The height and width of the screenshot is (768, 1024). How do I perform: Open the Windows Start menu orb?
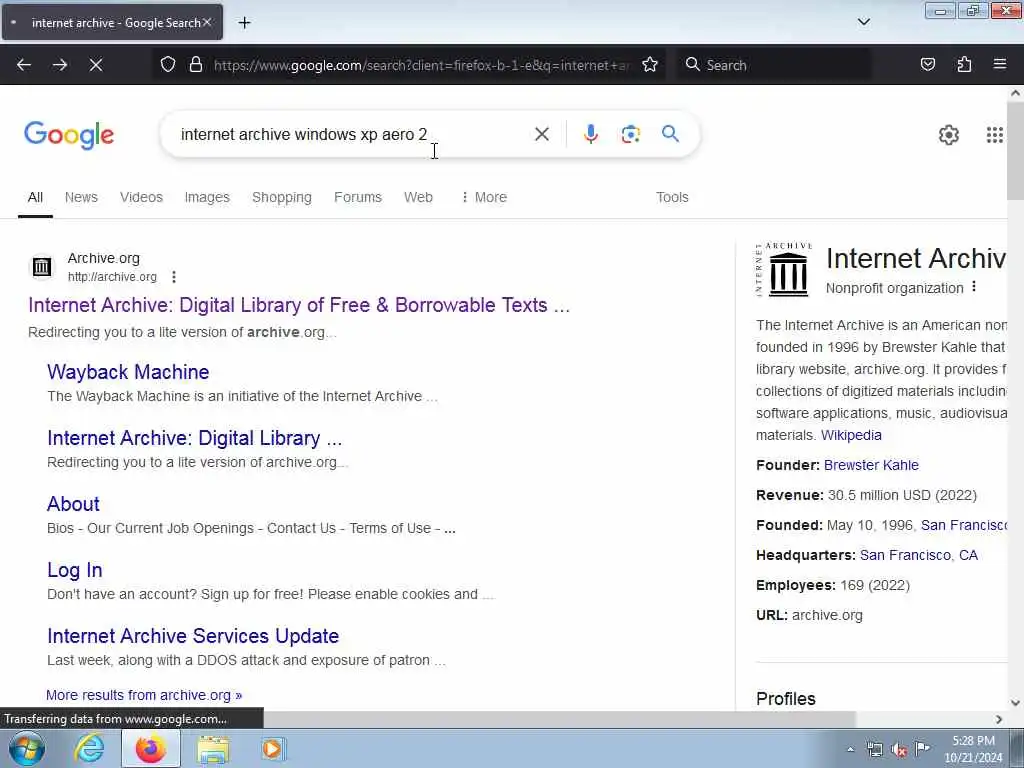(27, 748)
